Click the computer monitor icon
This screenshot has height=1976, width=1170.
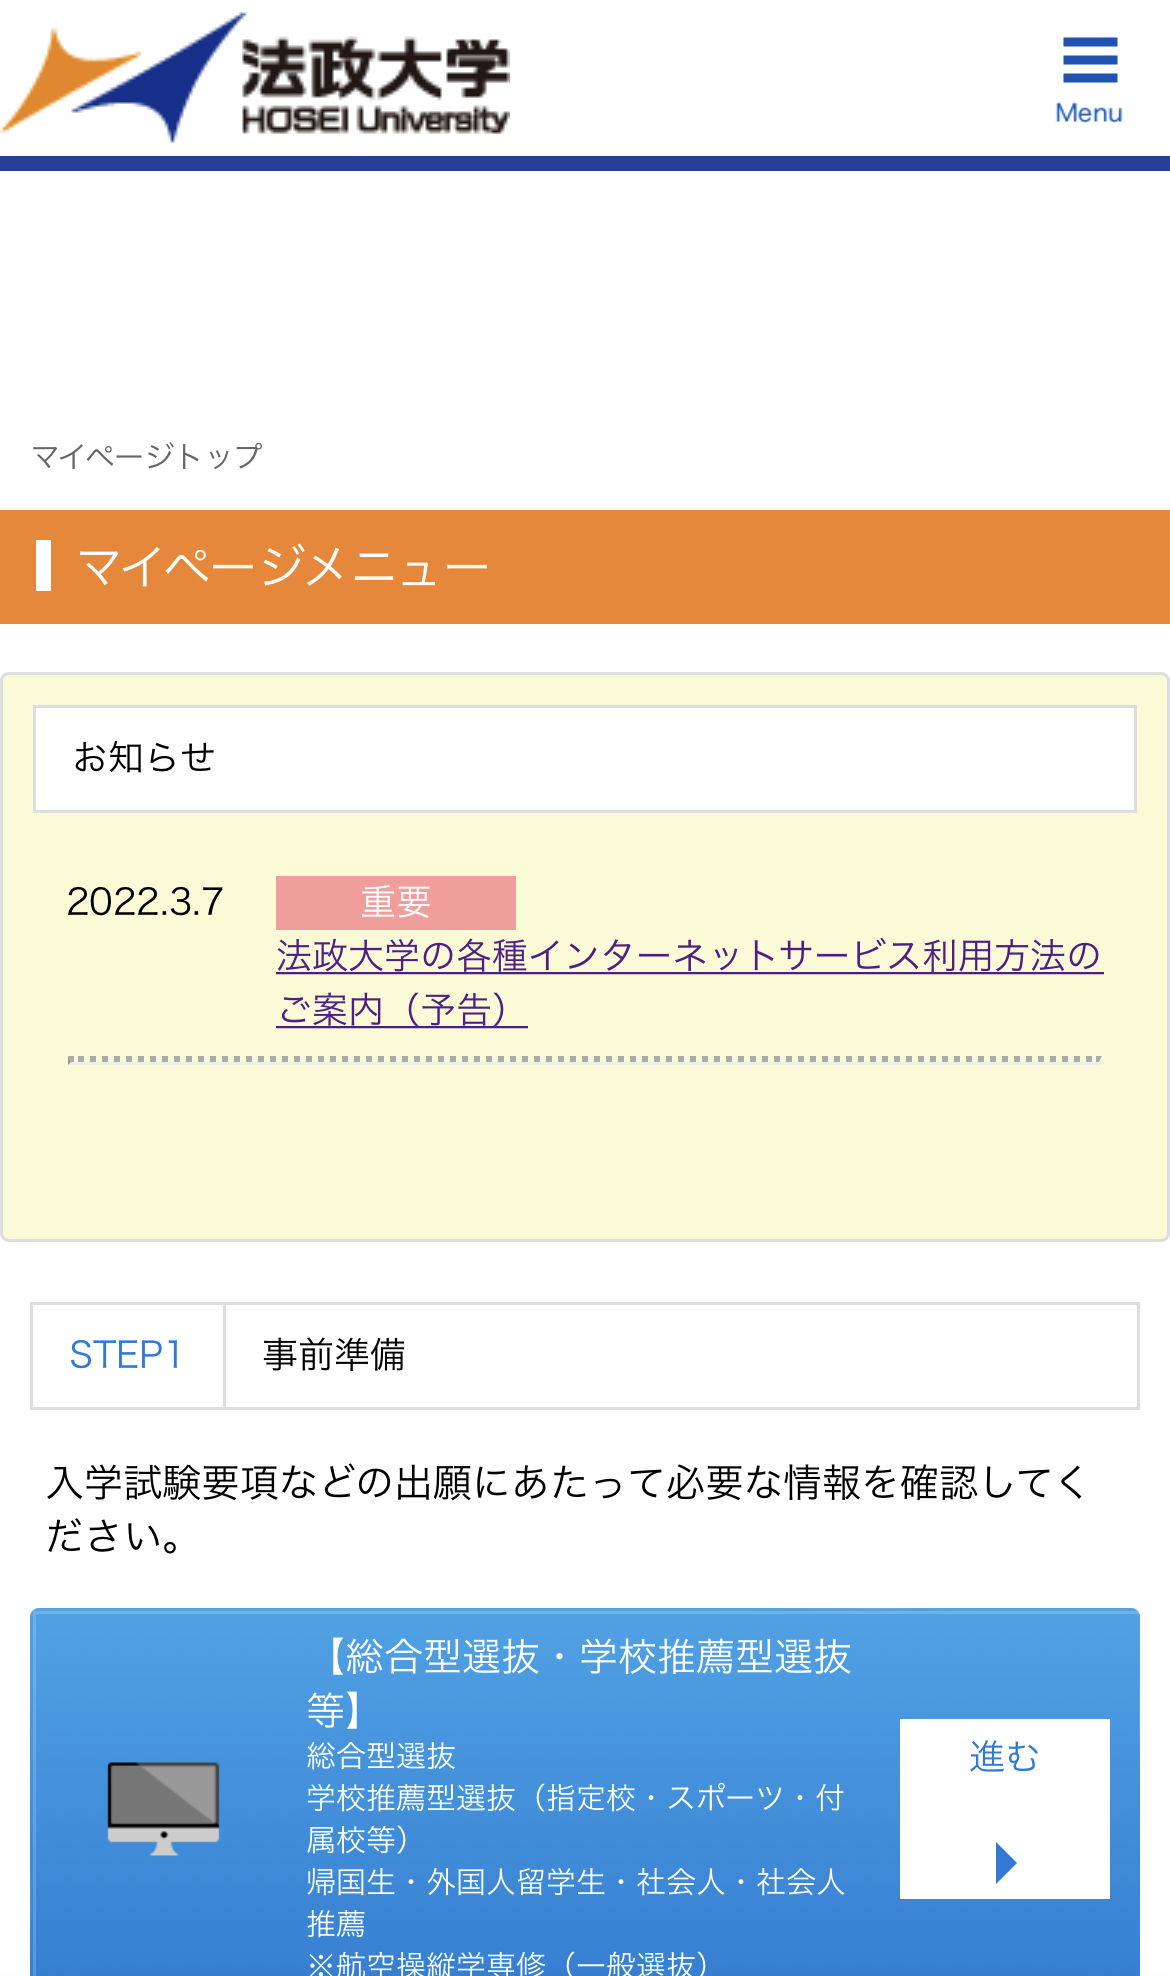pyautogui.click(x=163, y=1807)
